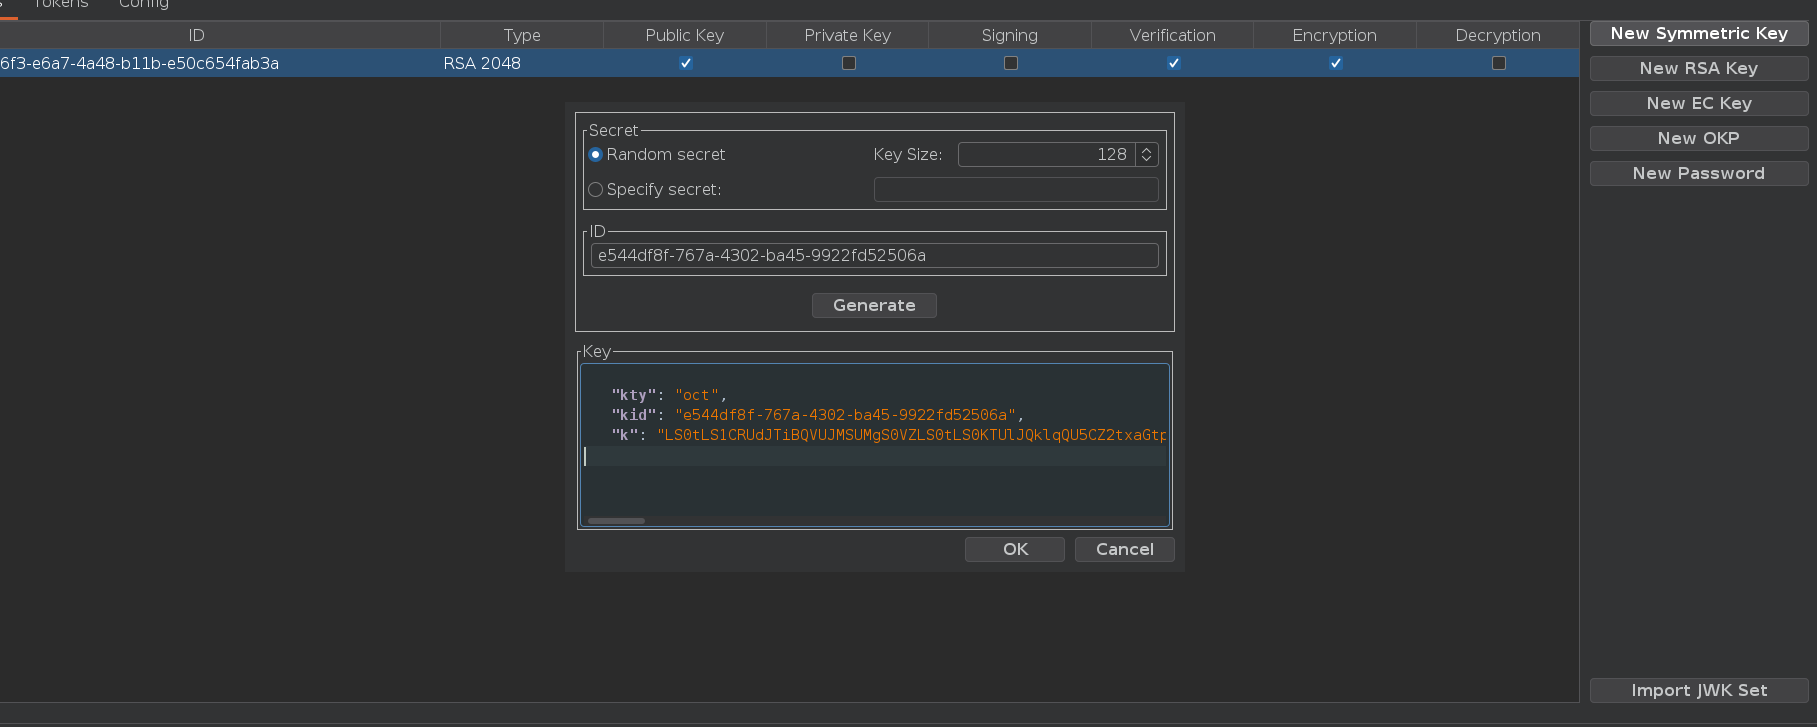This screenshot has height=727, width=1817.
Task: Toggle Signing checkbox for RSA 2048 row
Action: 1011,63
